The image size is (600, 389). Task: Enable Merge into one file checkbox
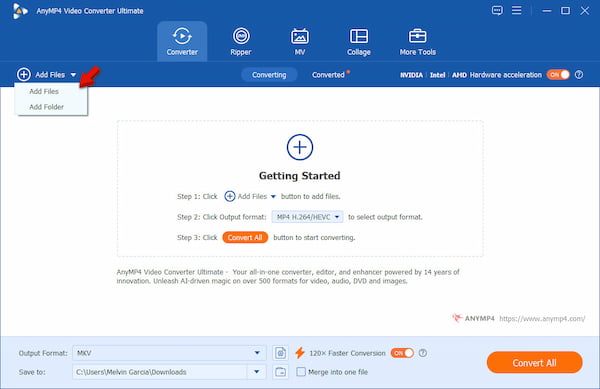pyautogui.click(x=301, y=372)
